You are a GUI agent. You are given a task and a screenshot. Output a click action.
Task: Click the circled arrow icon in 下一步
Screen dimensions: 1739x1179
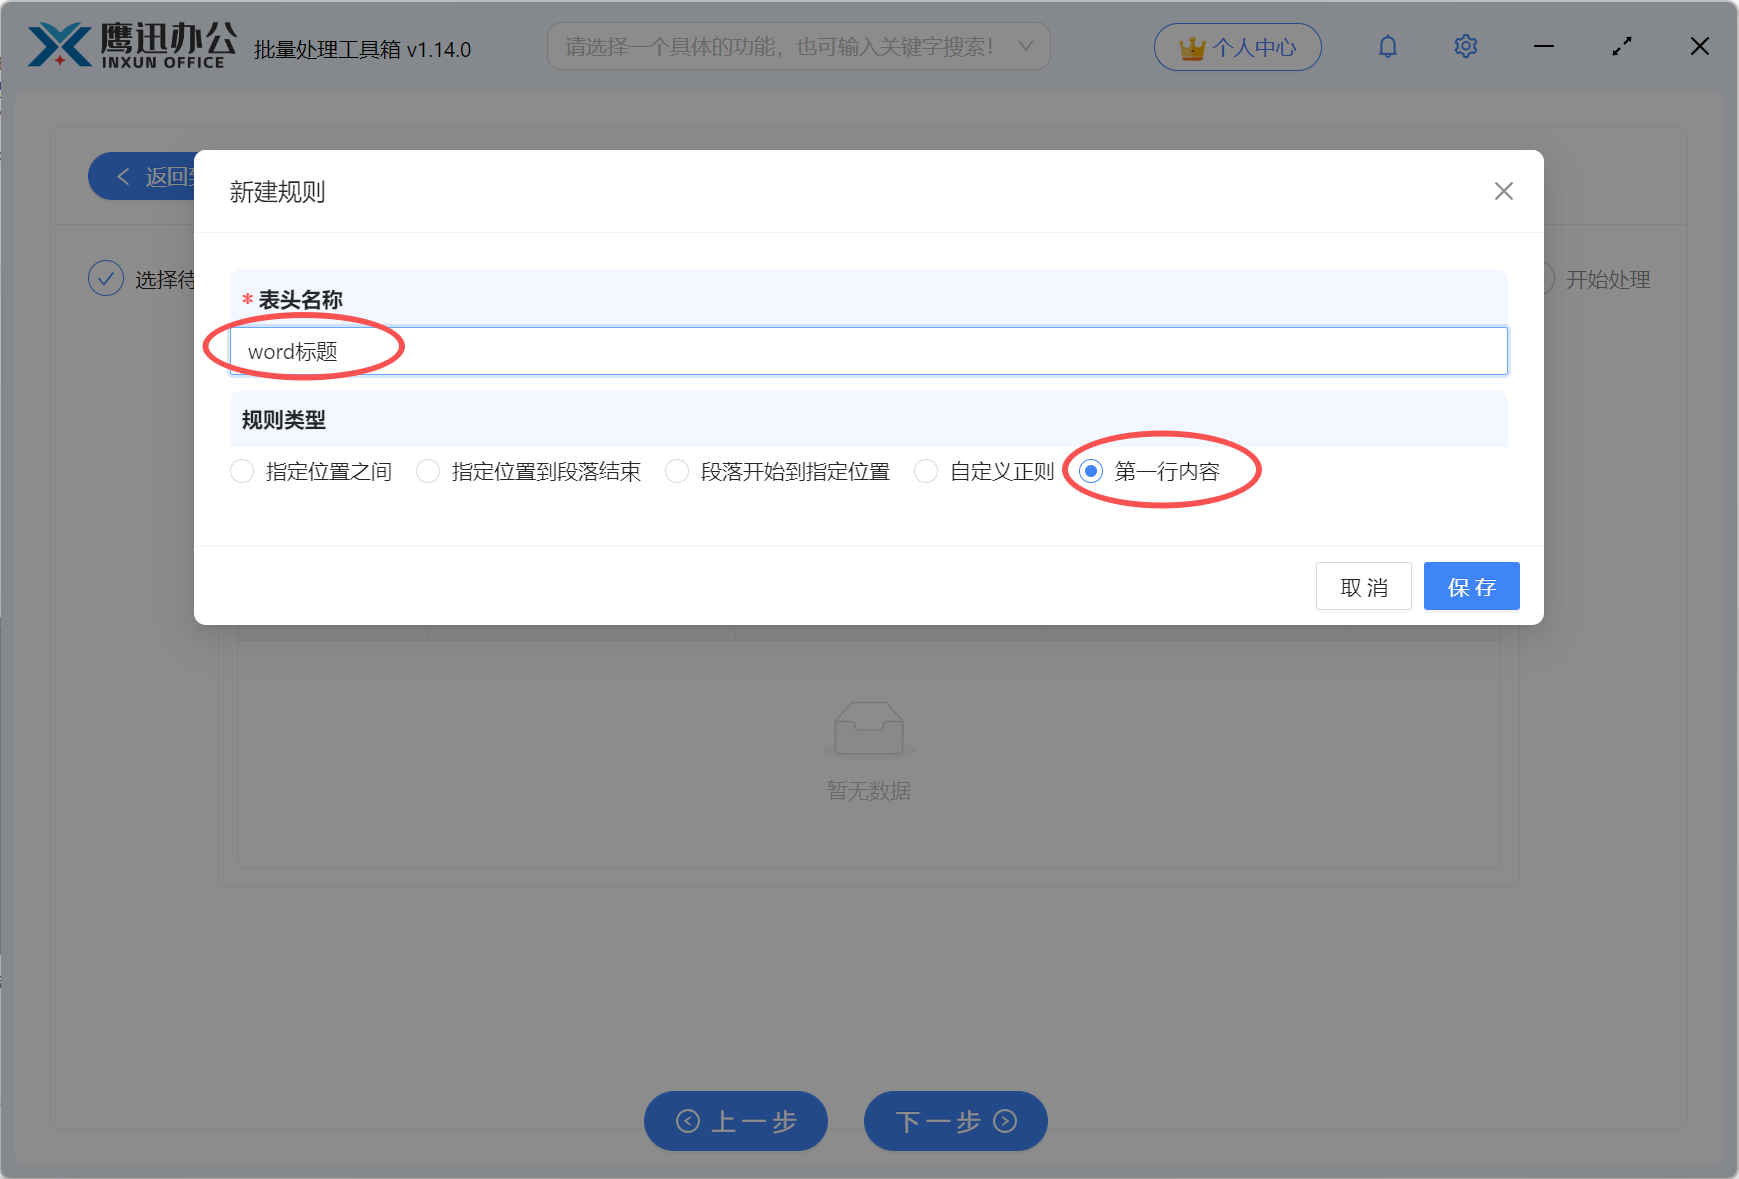coord(1004,1121)
